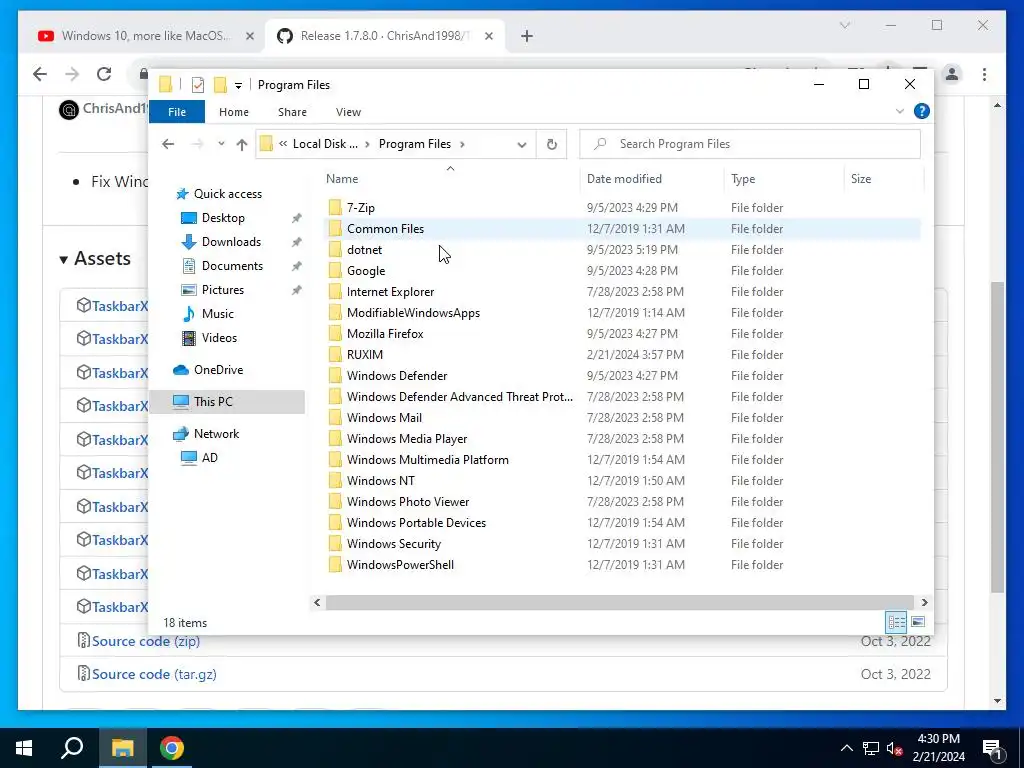Open the File ribbon tab
Viewport: 1024px width, 768px height.
177,112
